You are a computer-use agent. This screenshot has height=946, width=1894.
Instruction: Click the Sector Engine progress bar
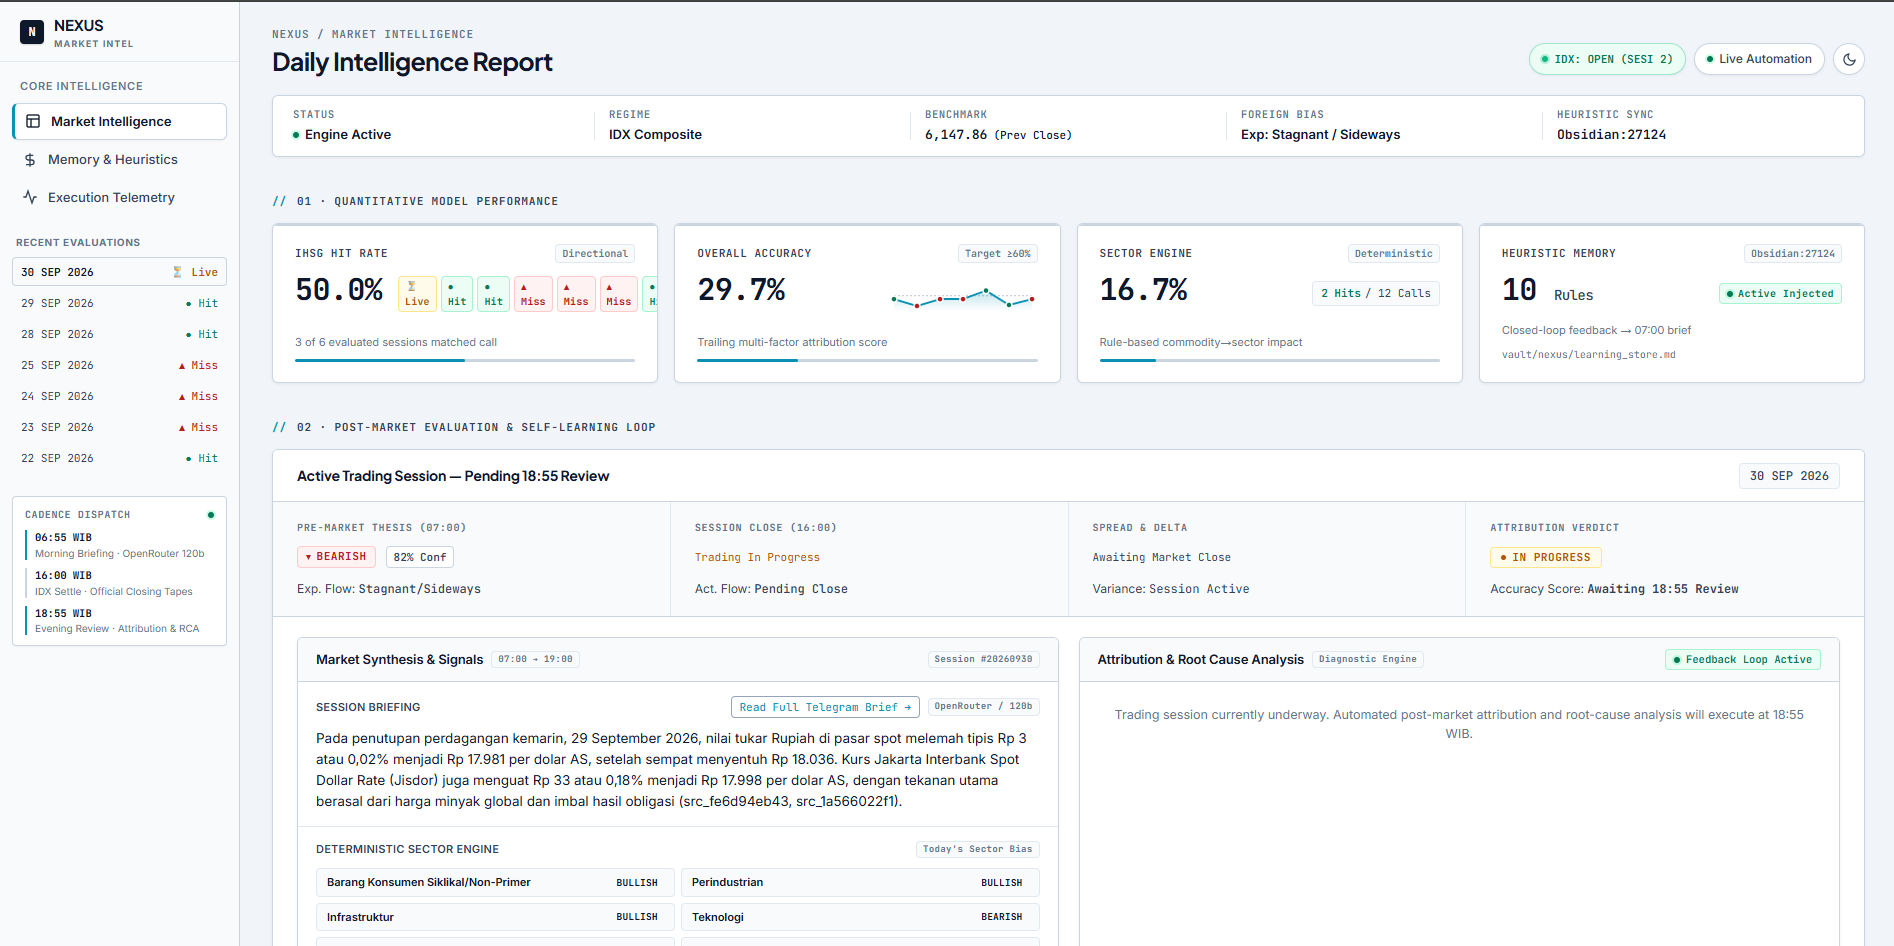point(1269,360)
